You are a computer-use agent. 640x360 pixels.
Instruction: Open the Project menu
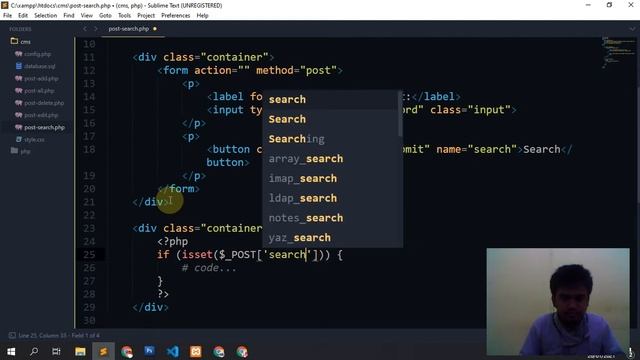tap(146, 16)
